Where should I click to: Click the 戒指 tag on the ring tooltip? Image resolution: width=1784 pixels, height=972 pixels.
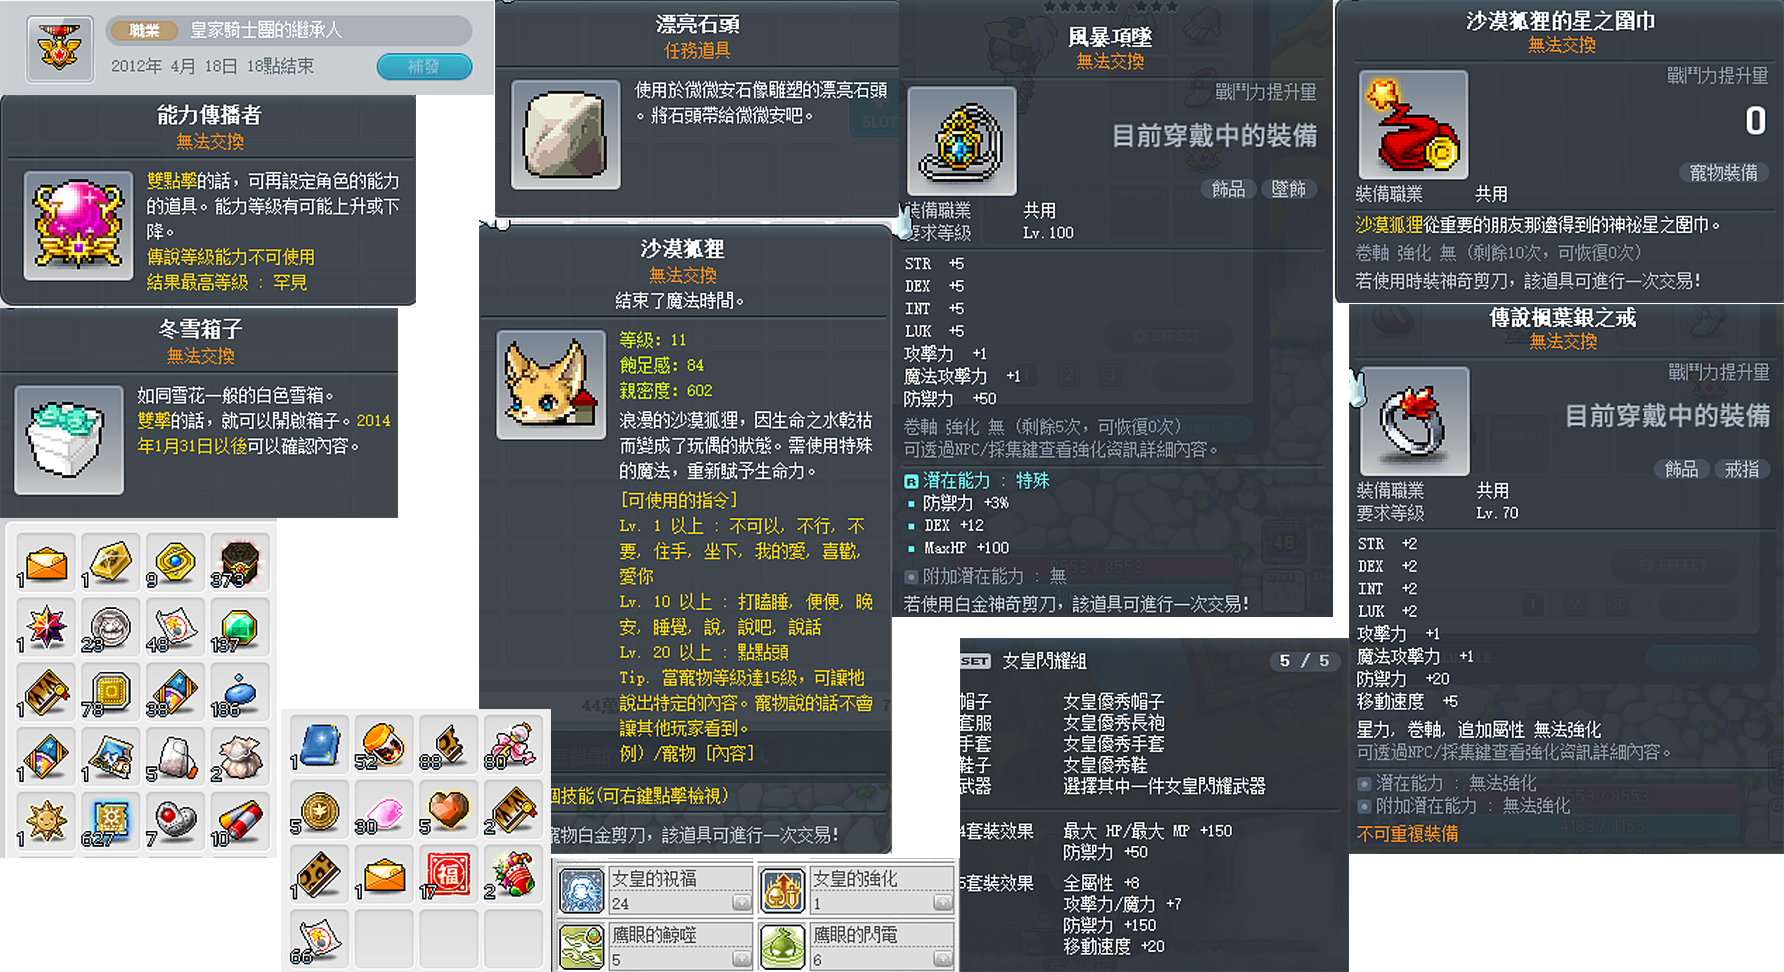click(x=1741, y=469)
